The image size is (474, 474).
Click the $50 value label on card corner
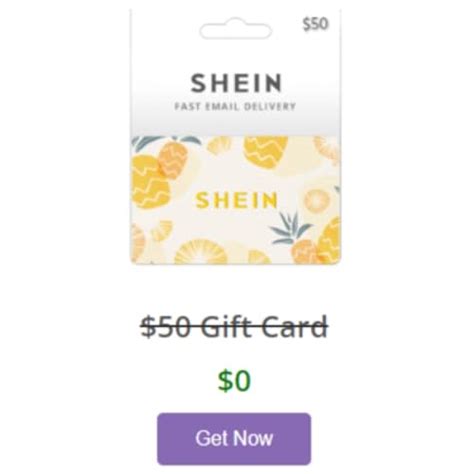[315, 24]
